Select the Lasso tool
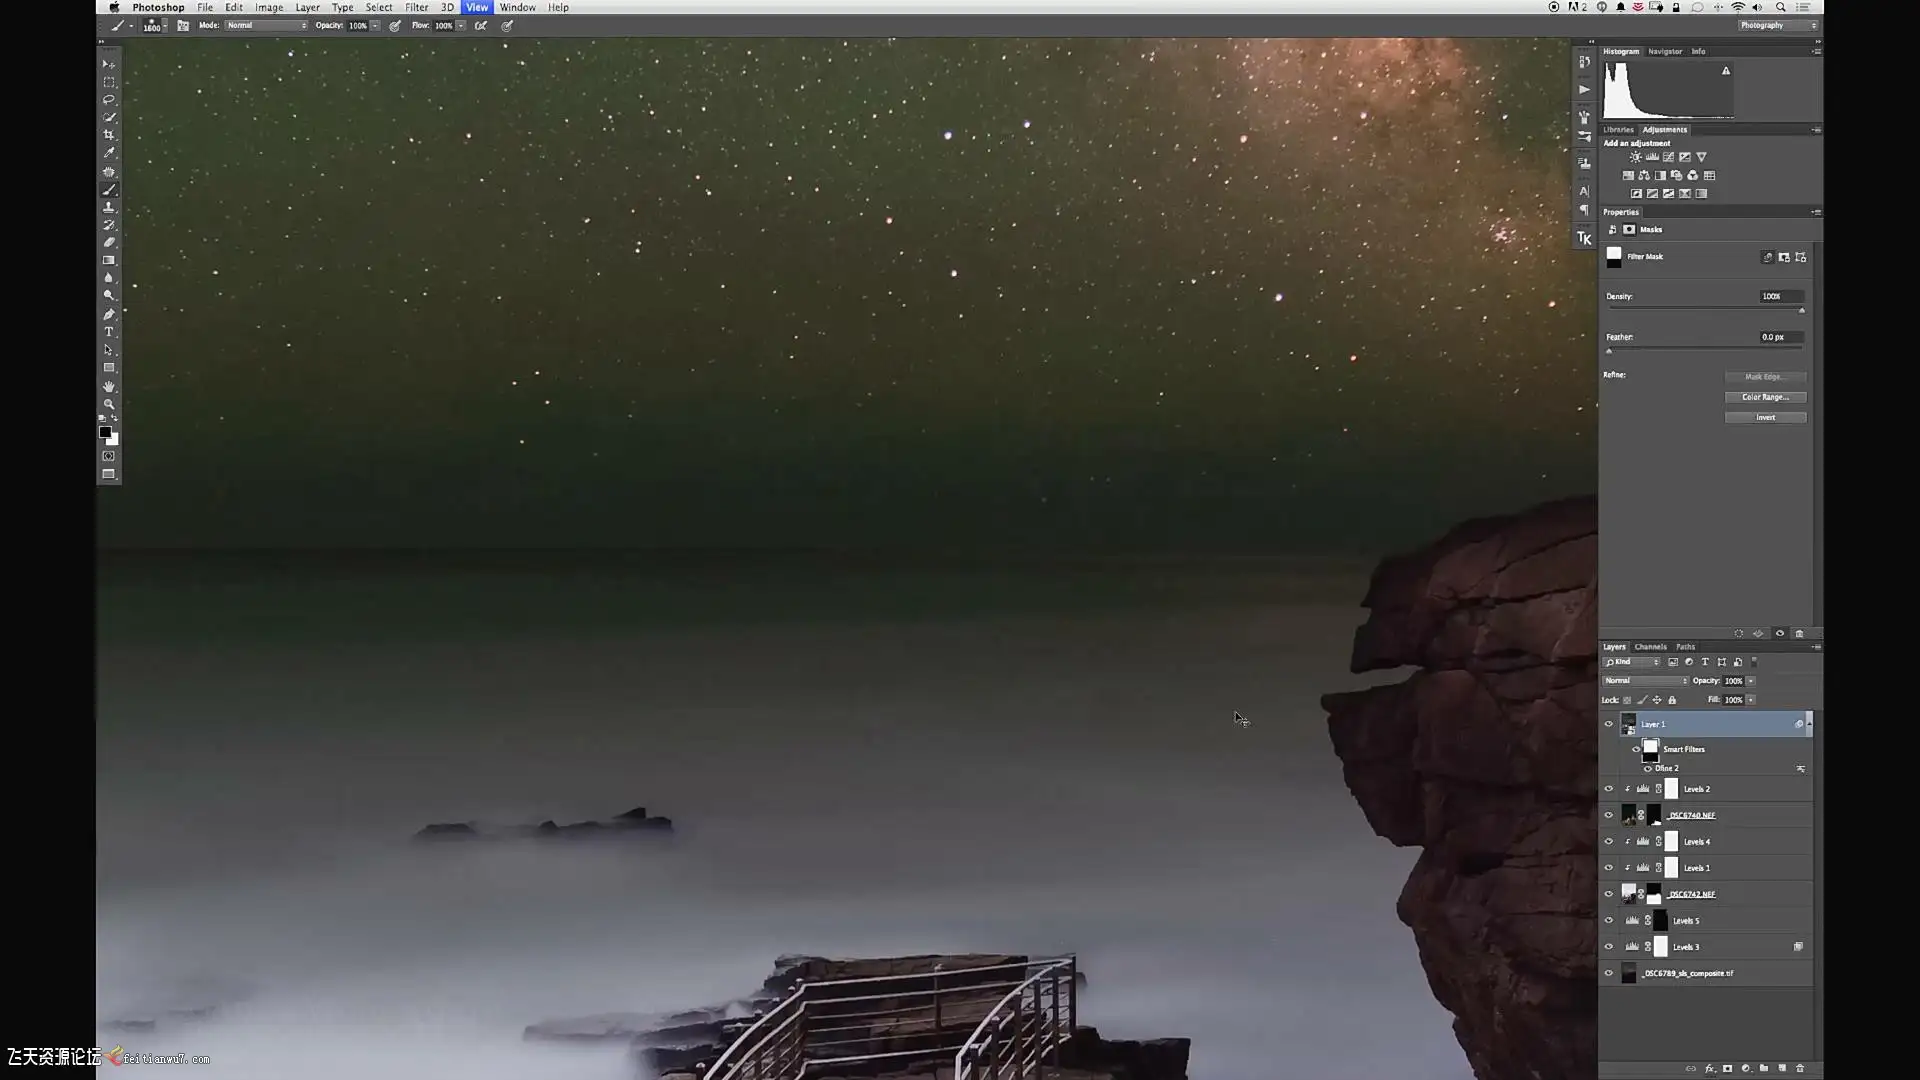 point(109,100)
